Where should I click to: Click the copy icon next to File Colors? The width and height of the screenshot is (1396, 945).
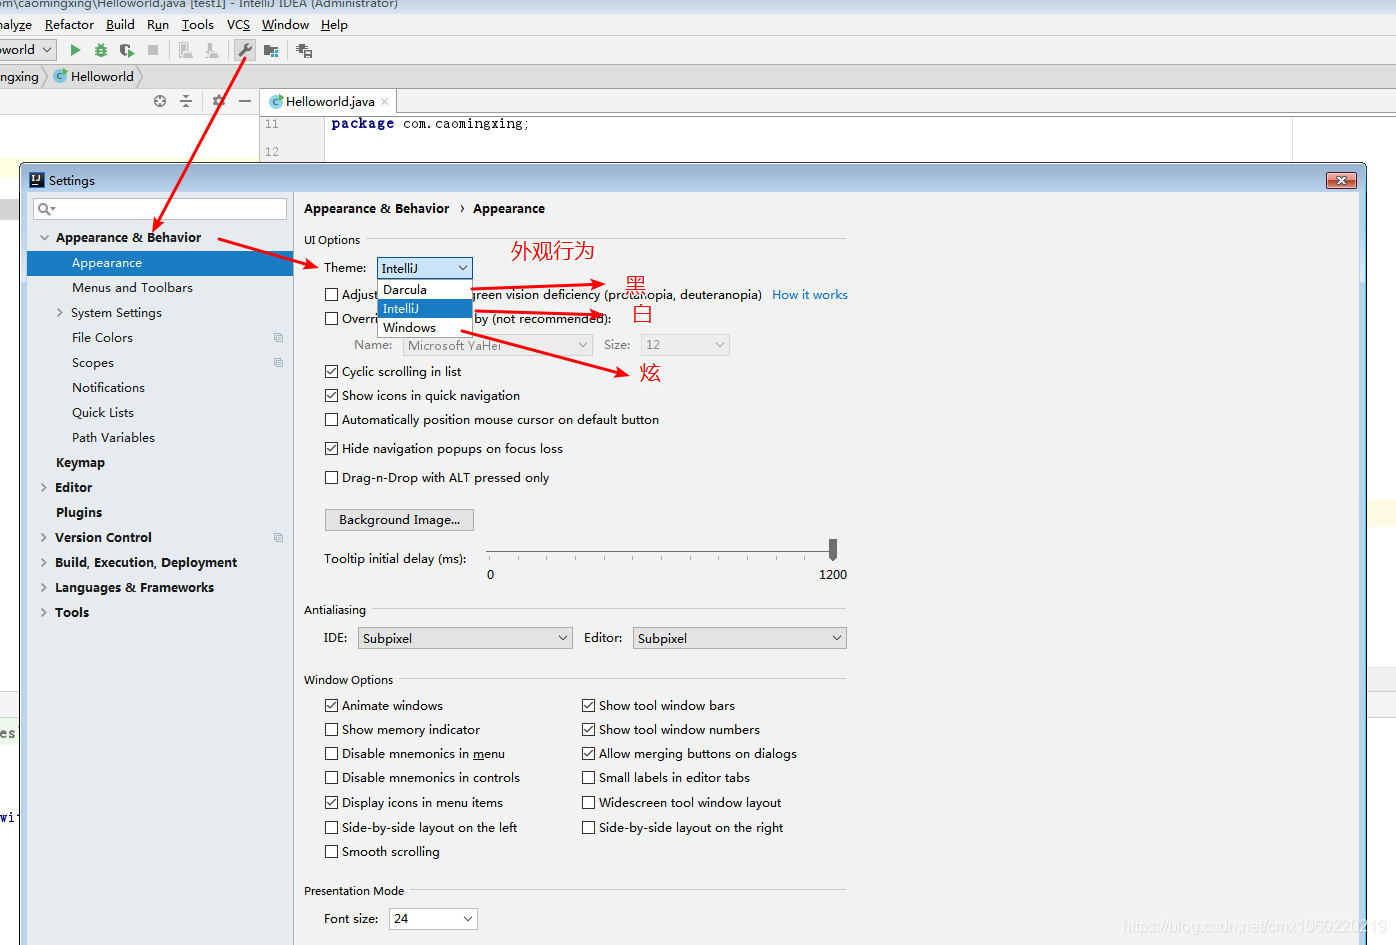point(278,338)
